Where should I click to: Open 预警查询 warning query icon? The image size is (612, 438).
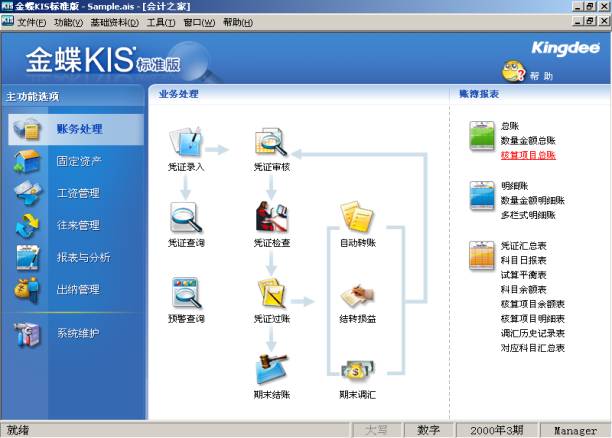click(x=186, y=293)
